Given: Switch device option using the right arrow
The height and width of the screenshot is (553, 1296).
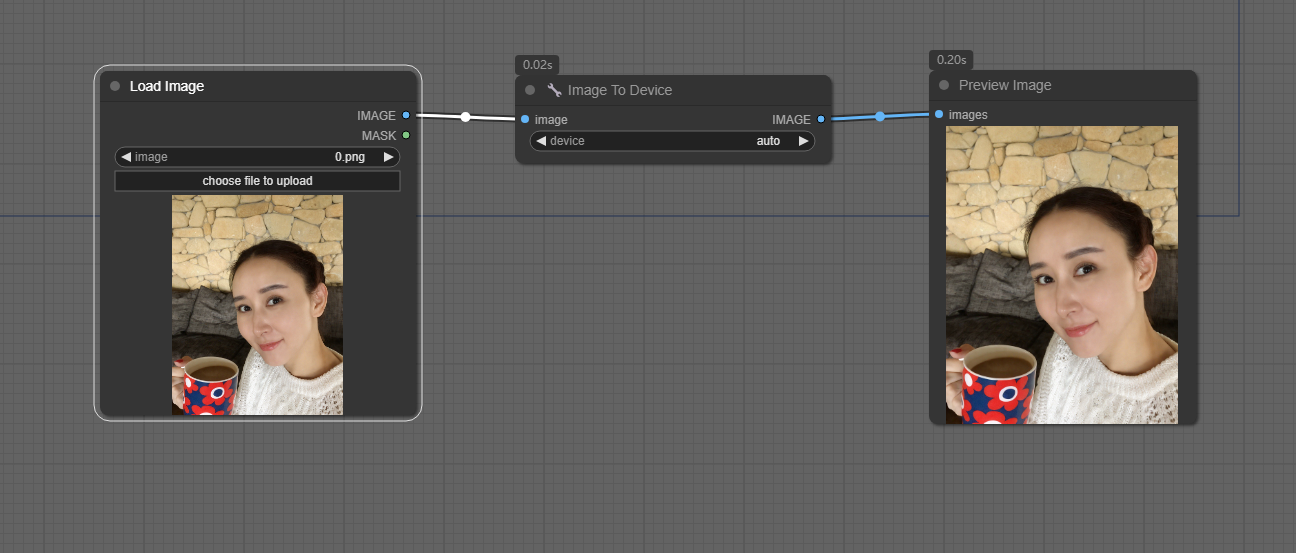Looking at the screenshot, I should [x=802, y=141].
